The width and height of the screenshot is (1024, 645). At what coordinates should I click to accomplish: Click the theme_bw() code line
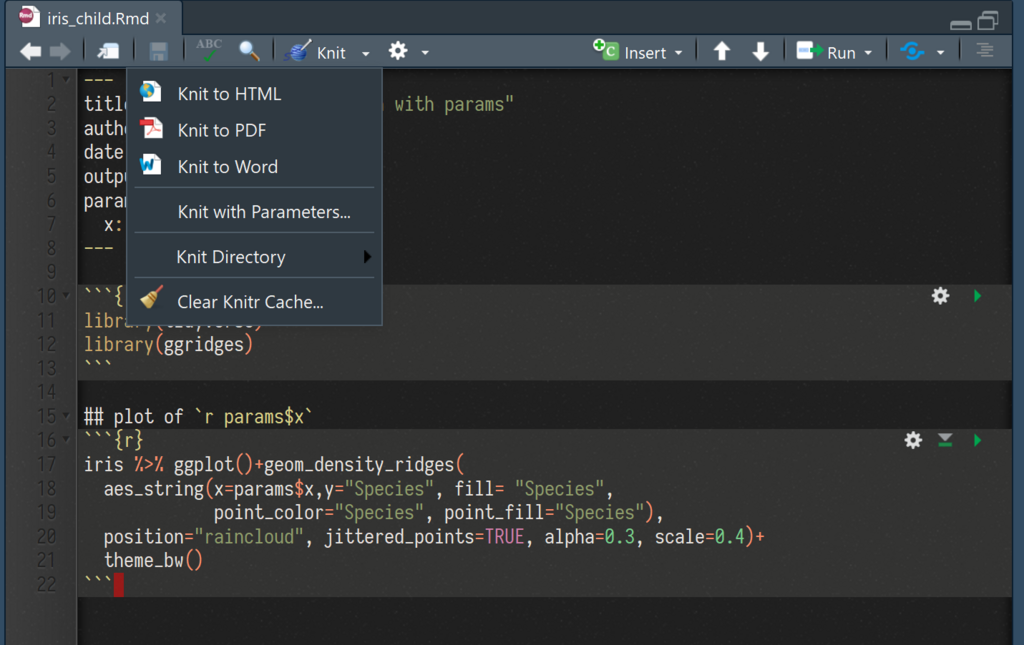[x=153, y=560]
